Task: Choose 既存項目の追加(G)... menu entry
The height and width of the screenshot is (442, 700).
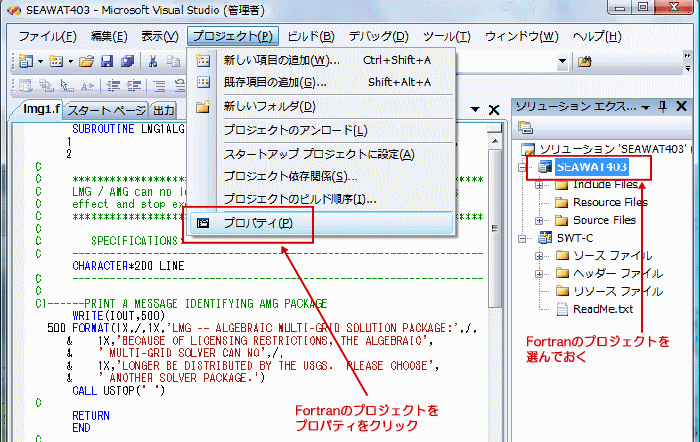Action: coord(321,82)
